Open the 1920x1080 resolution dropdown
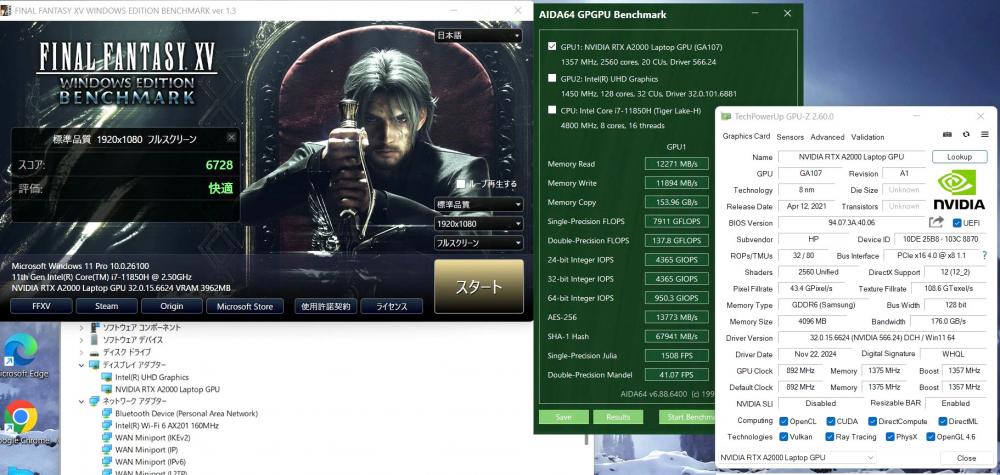 tap(478, 224)
